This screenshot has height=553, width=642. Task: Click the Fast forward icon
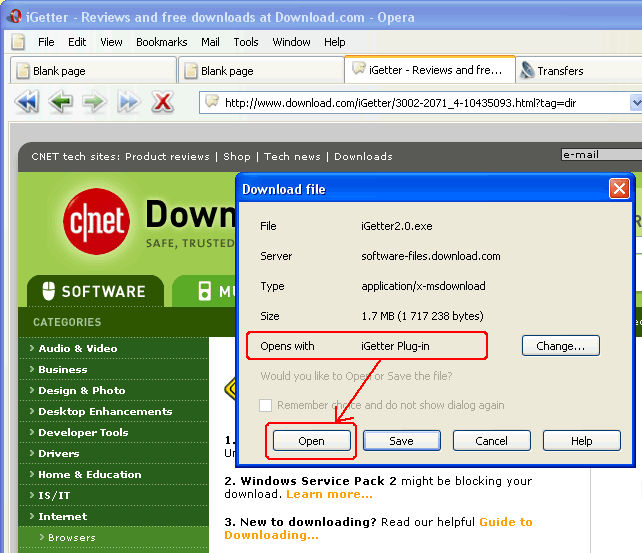pyautogui.click(x=128, y=102)
